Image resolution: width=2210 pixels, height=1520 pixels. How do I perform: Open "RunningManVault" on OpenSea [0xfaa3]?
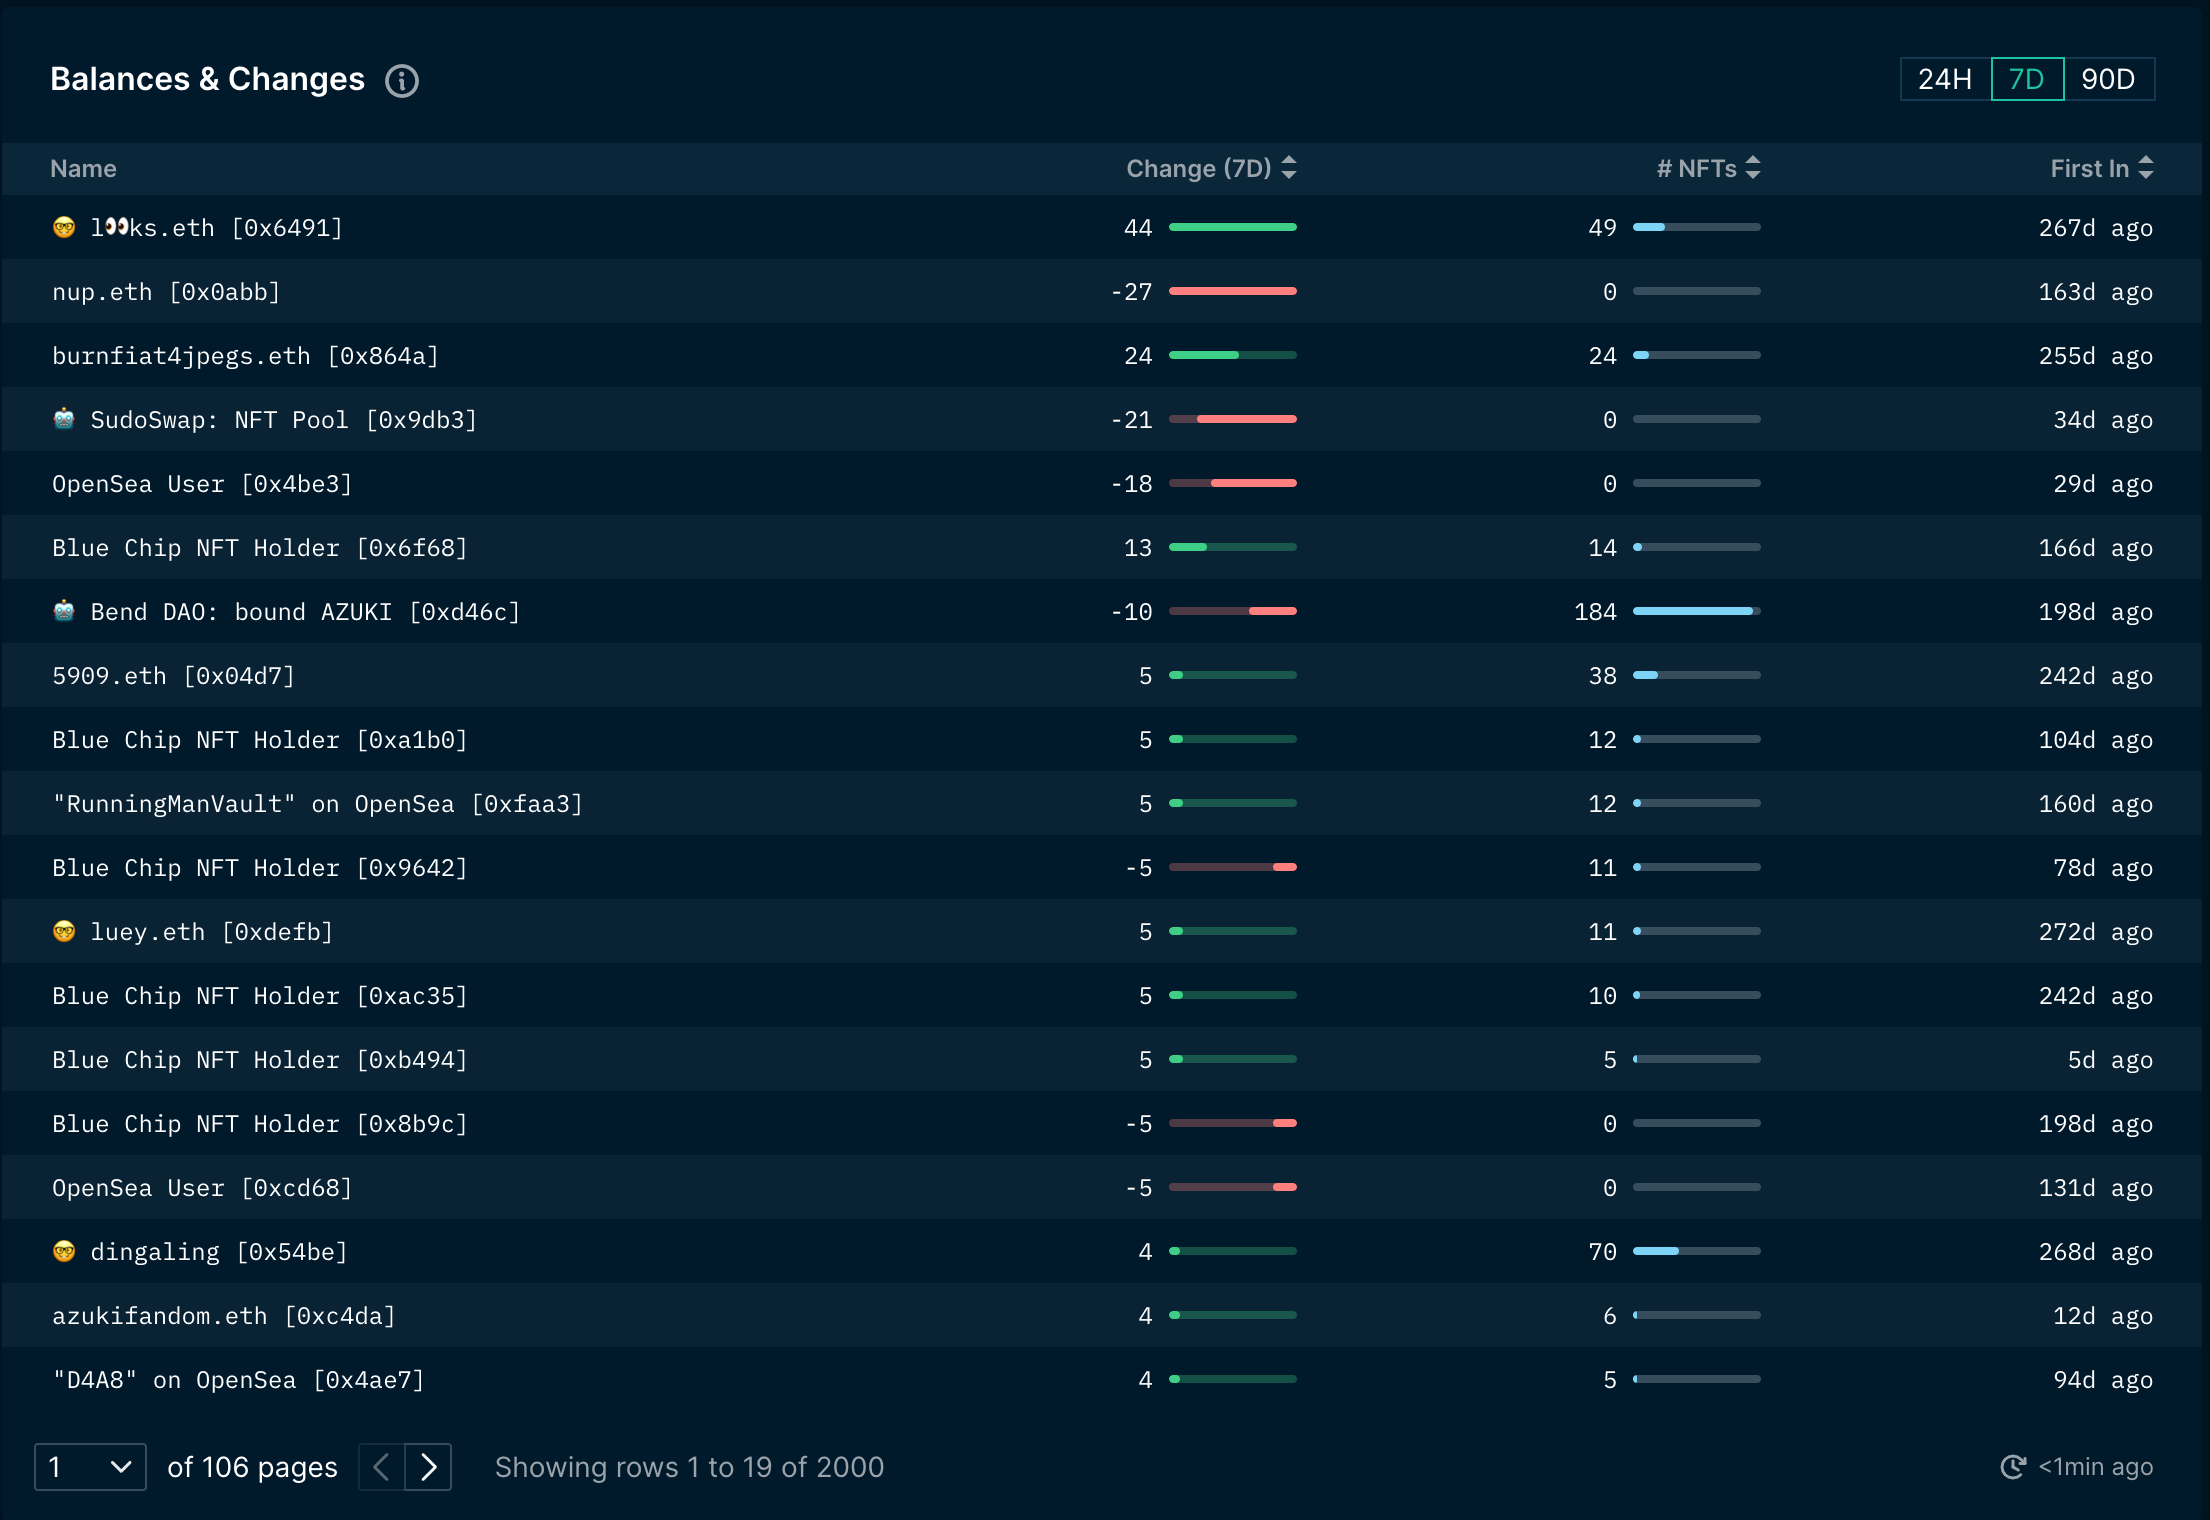(317, 804)
